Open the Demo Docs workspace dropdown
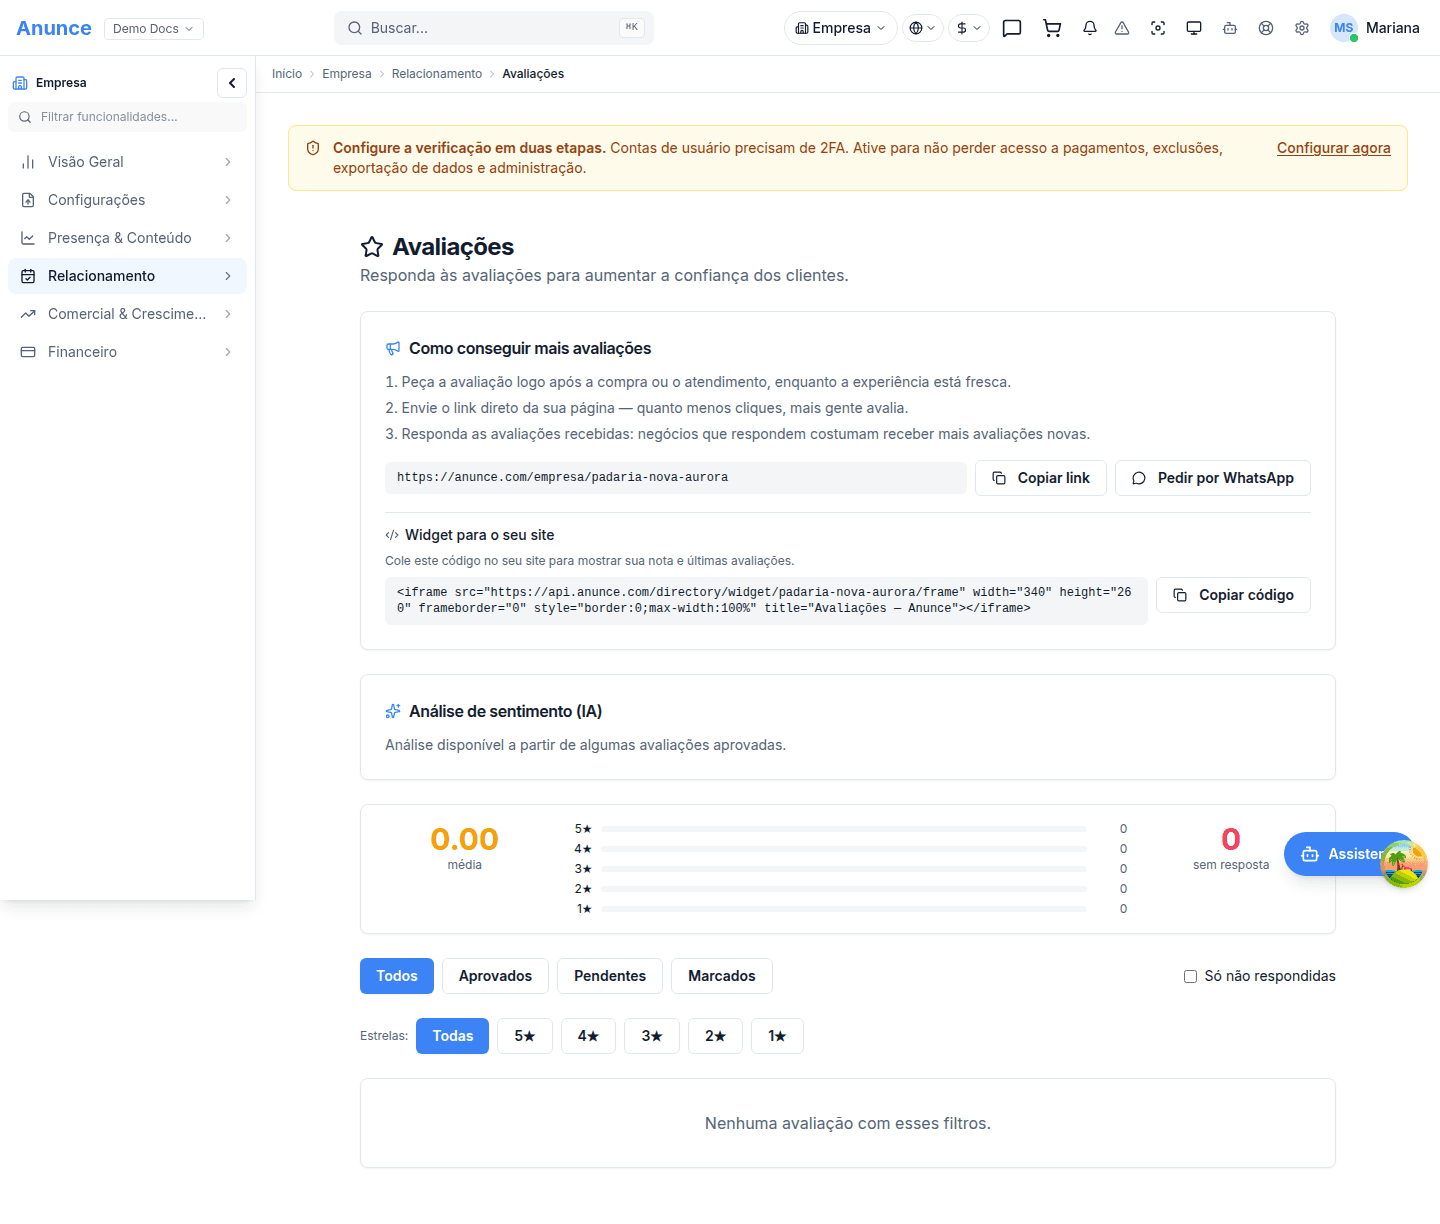This screenshot has height=1224, width=1440. [x=154, y=29]
